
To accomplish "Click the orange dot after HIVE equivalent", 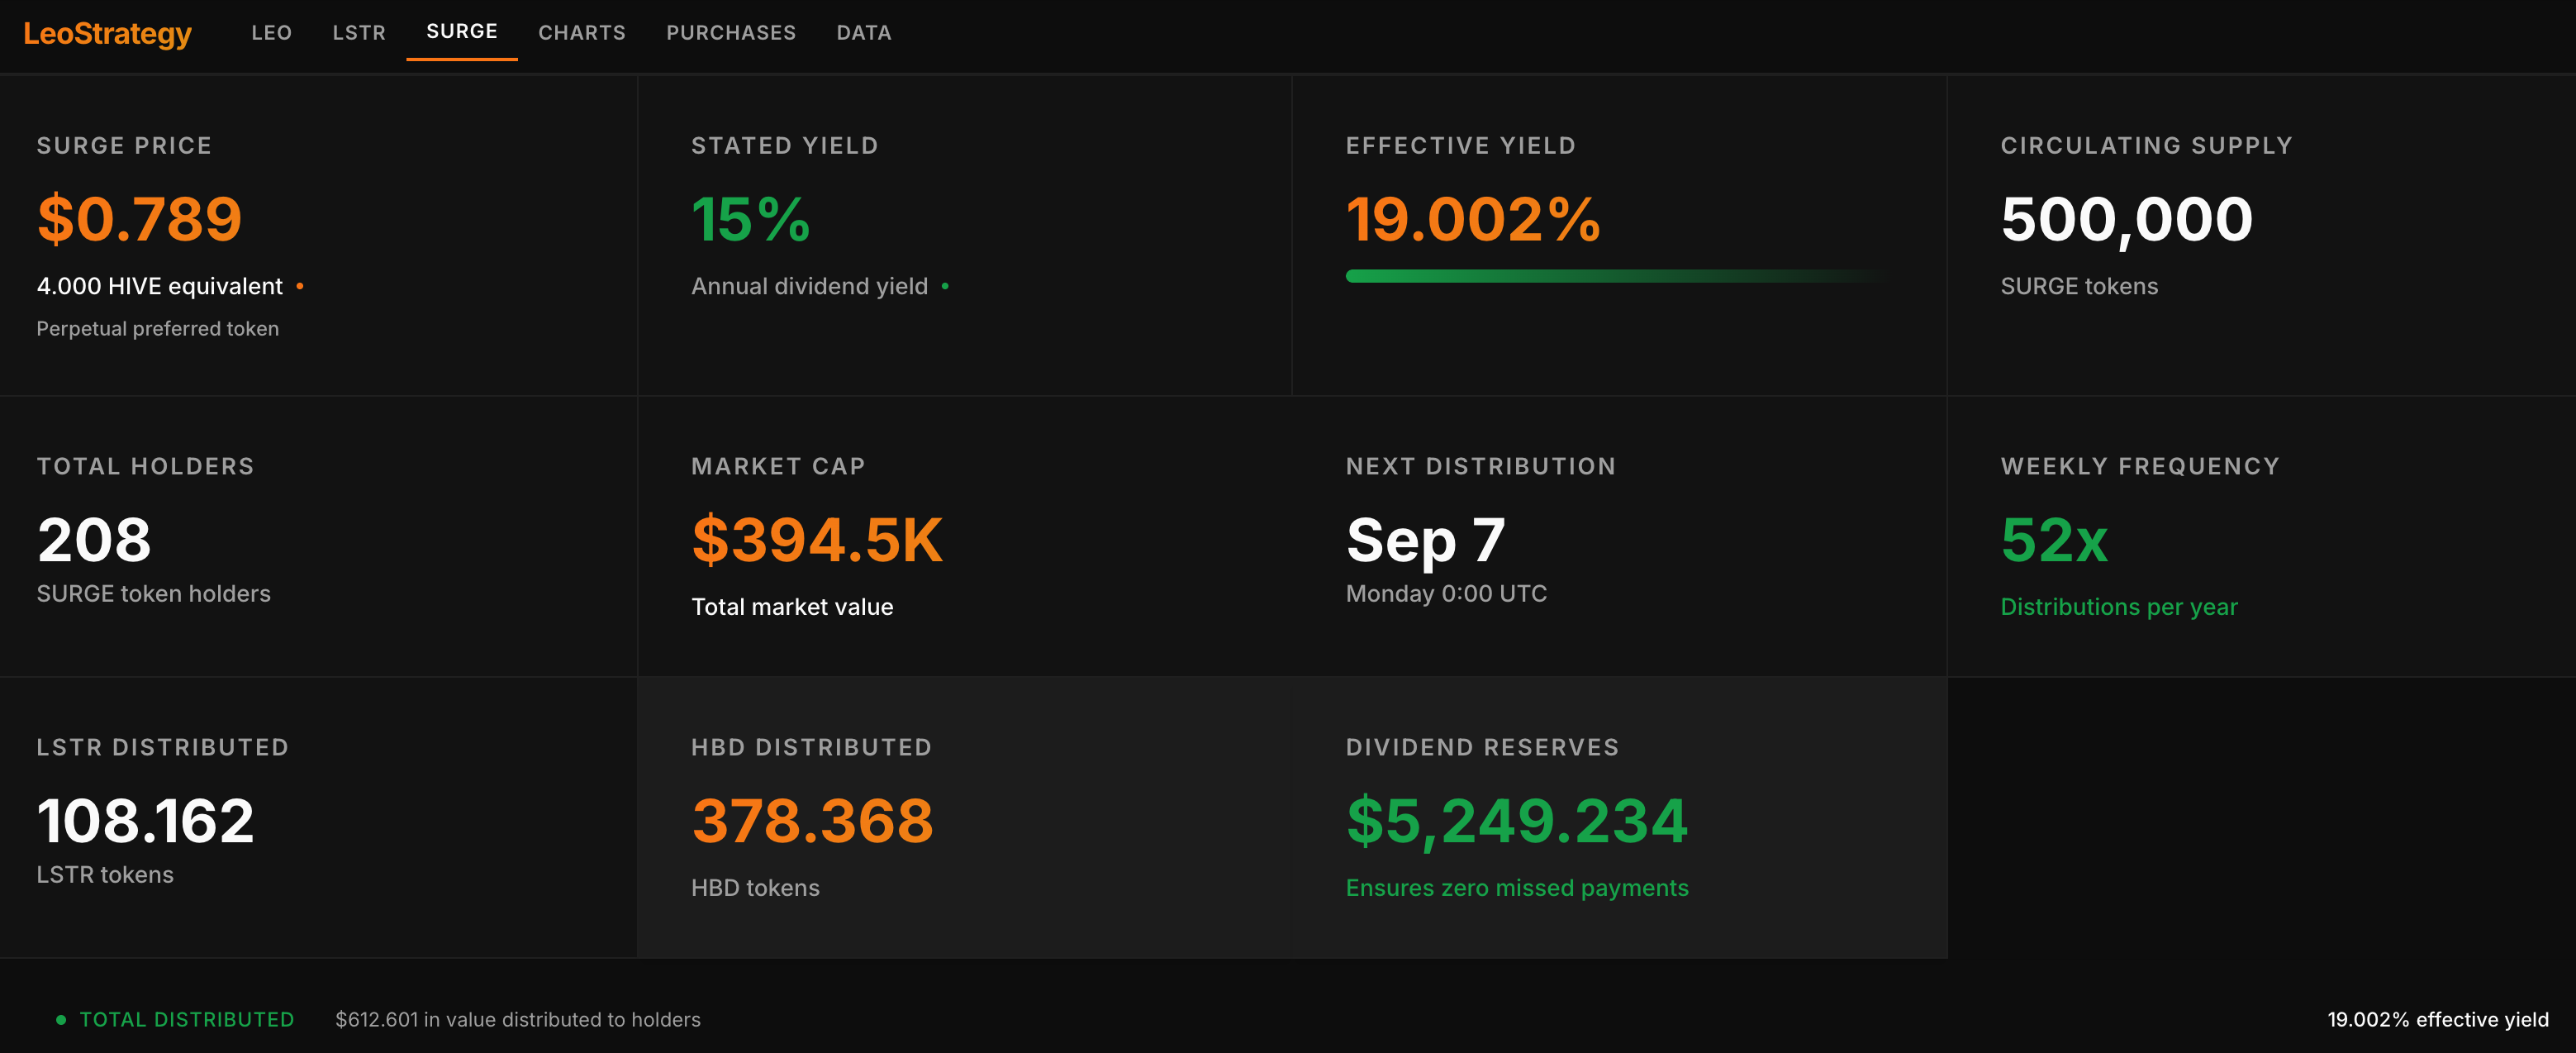I will [300, 287].
